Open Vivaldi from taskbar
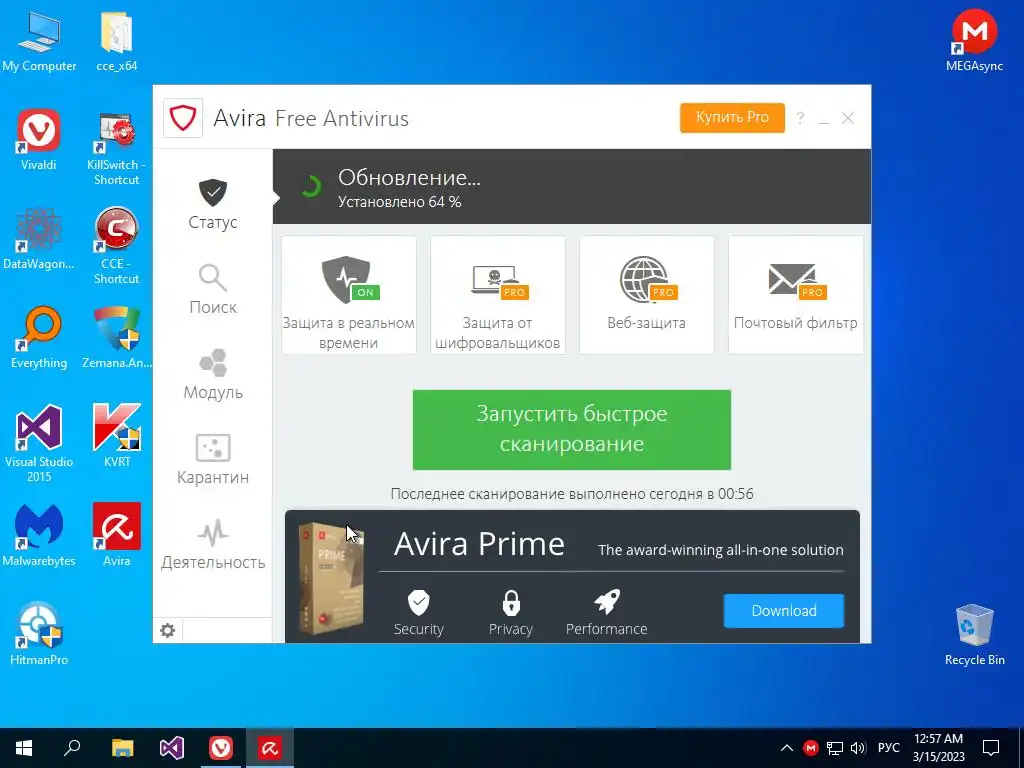This screenshot has height=768, width=1024. (221, 748)
